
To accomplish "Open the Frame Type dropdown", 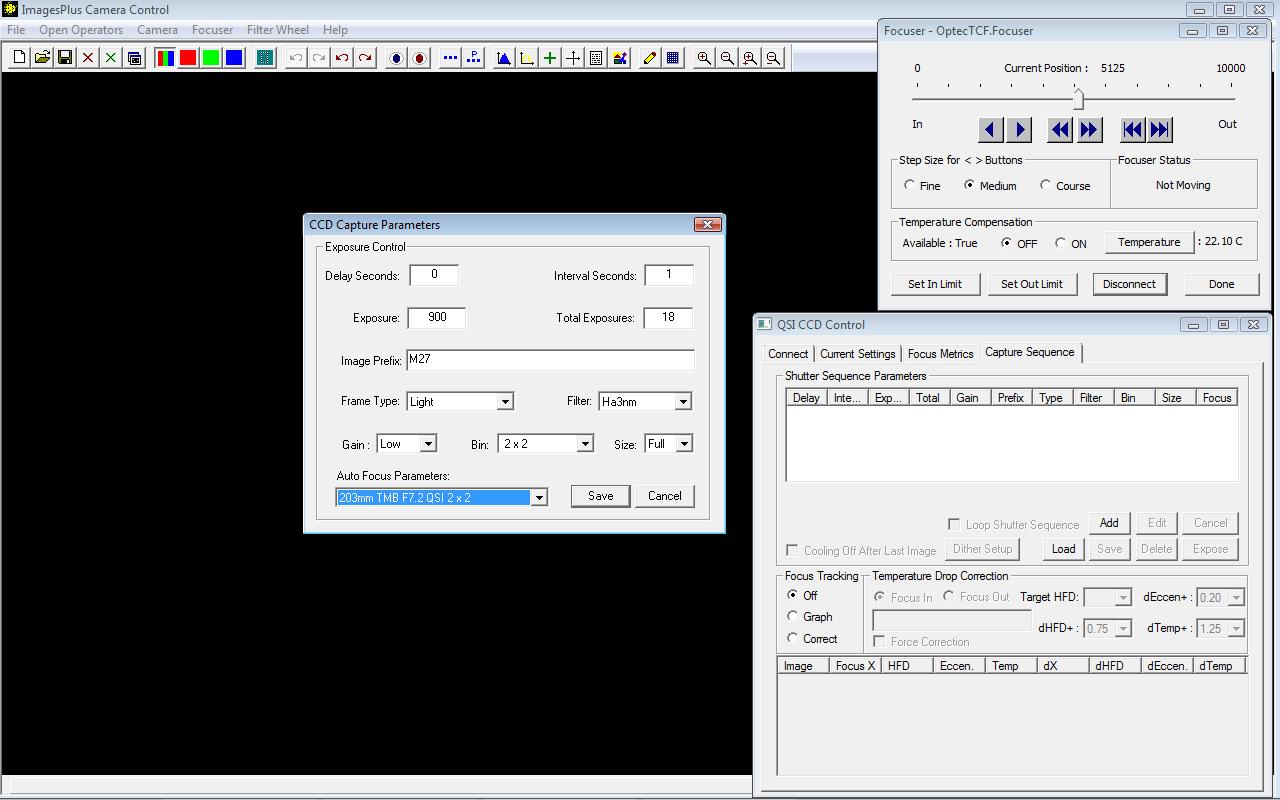I will click(505, 402).
